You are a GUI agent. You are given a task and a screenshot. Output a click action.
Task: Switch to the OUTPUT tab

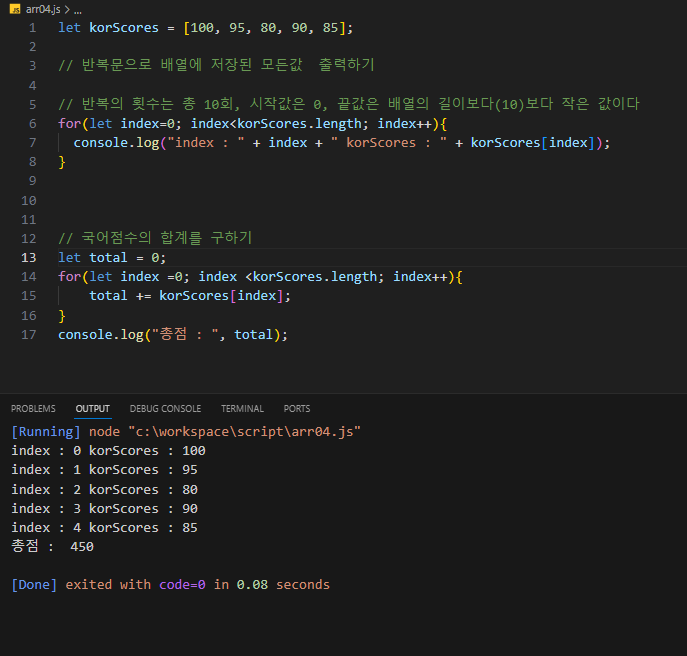point(92,408)
